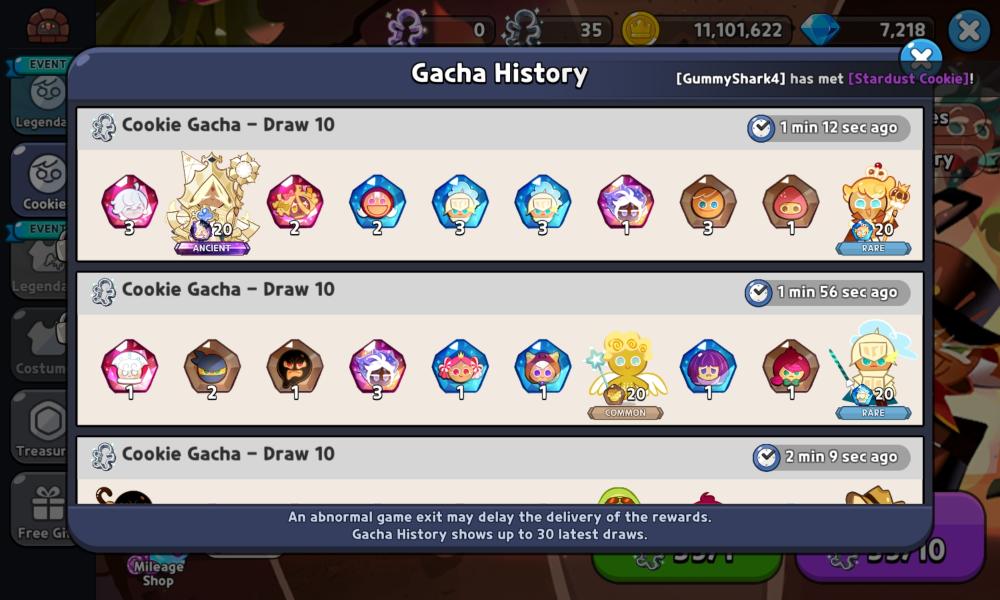This screenshot has width=1000, height=600.
Task: Click the purple draw 10 button
Action: pyautogui.click(x=890, y=550)
